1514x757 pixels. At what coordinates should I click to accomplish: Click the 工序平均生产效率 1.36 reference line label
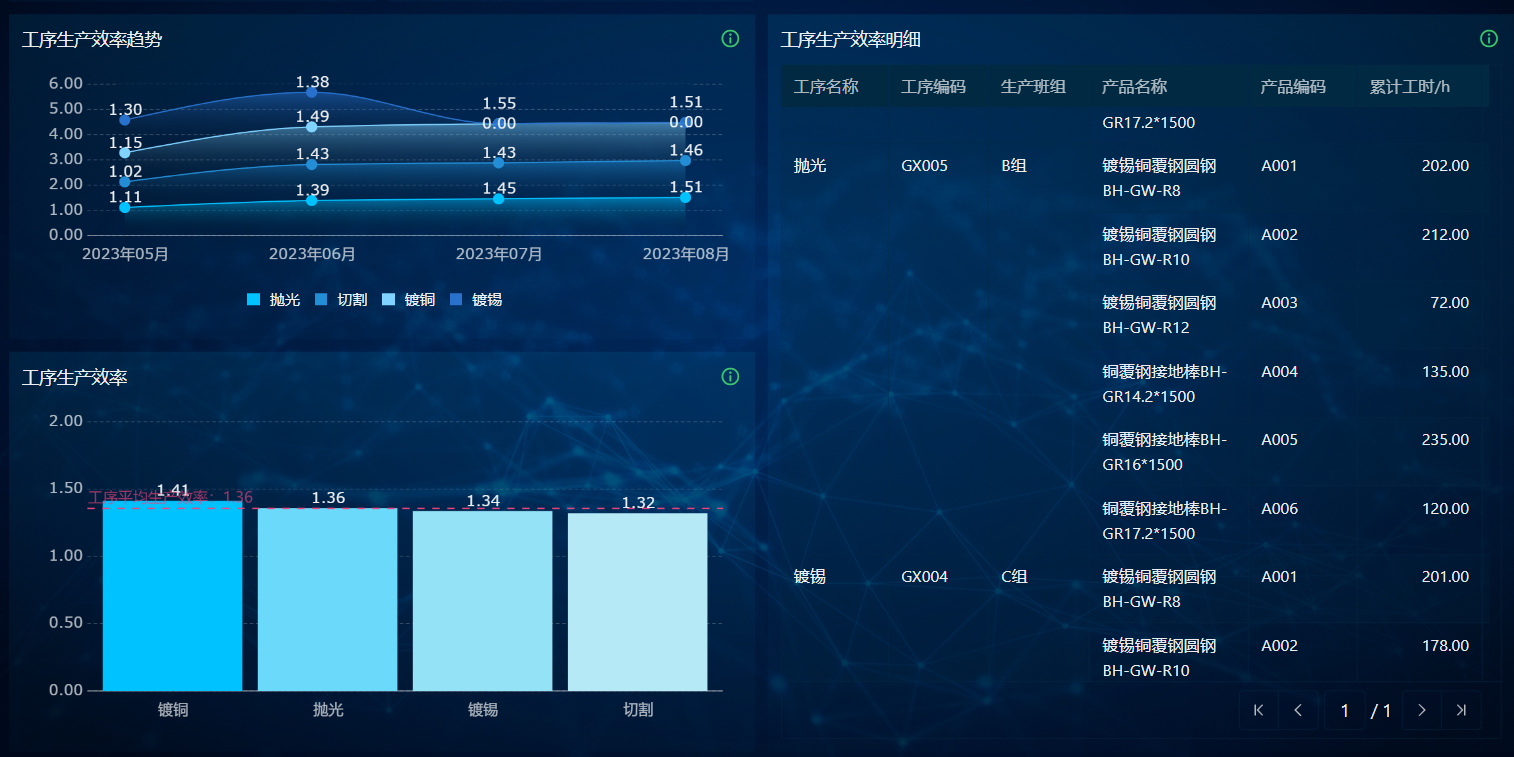pyautogui.click(x=170, y=497)
